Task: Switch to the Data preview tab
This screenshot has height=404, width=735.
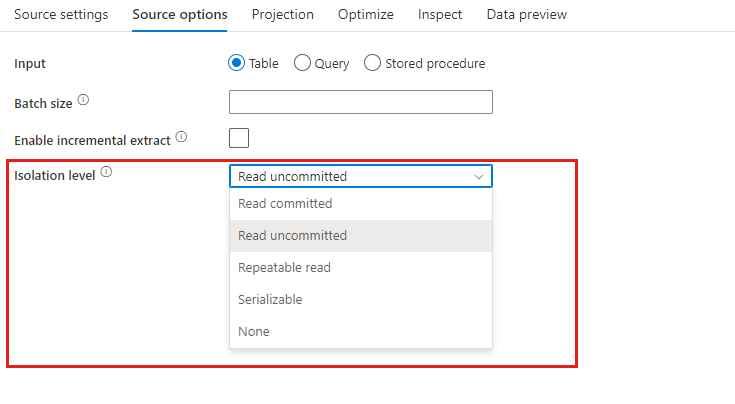Action: (527, 15)
